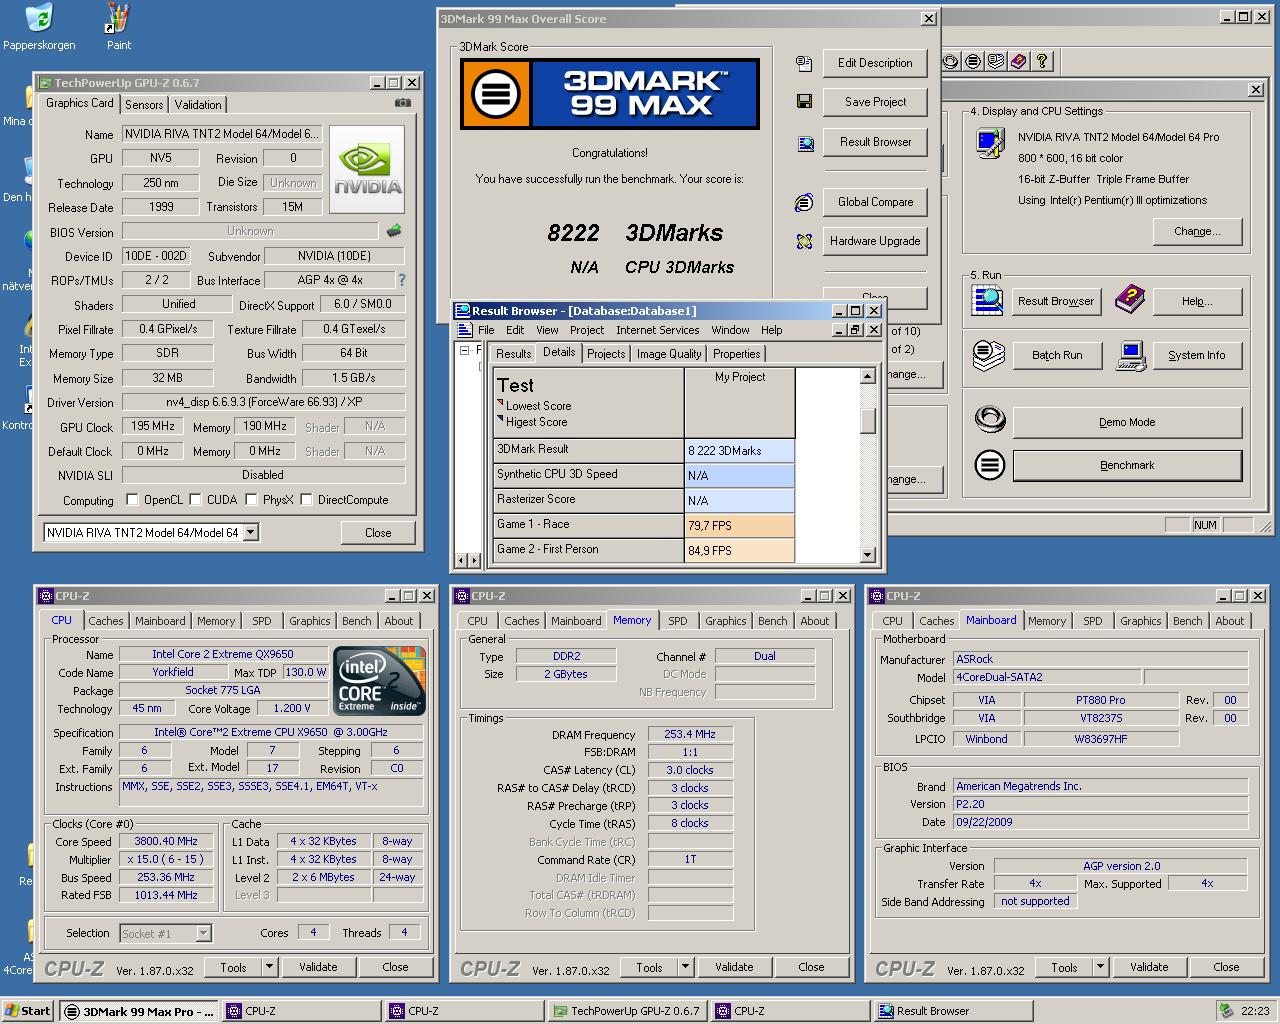Switch to Result Browser taskbar item

click(x=952, y=1011)
